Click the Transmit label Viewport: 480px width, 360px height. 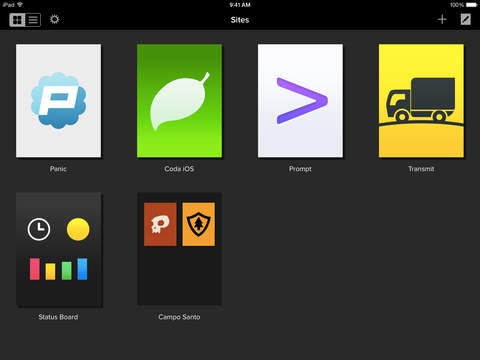point(421,169)
